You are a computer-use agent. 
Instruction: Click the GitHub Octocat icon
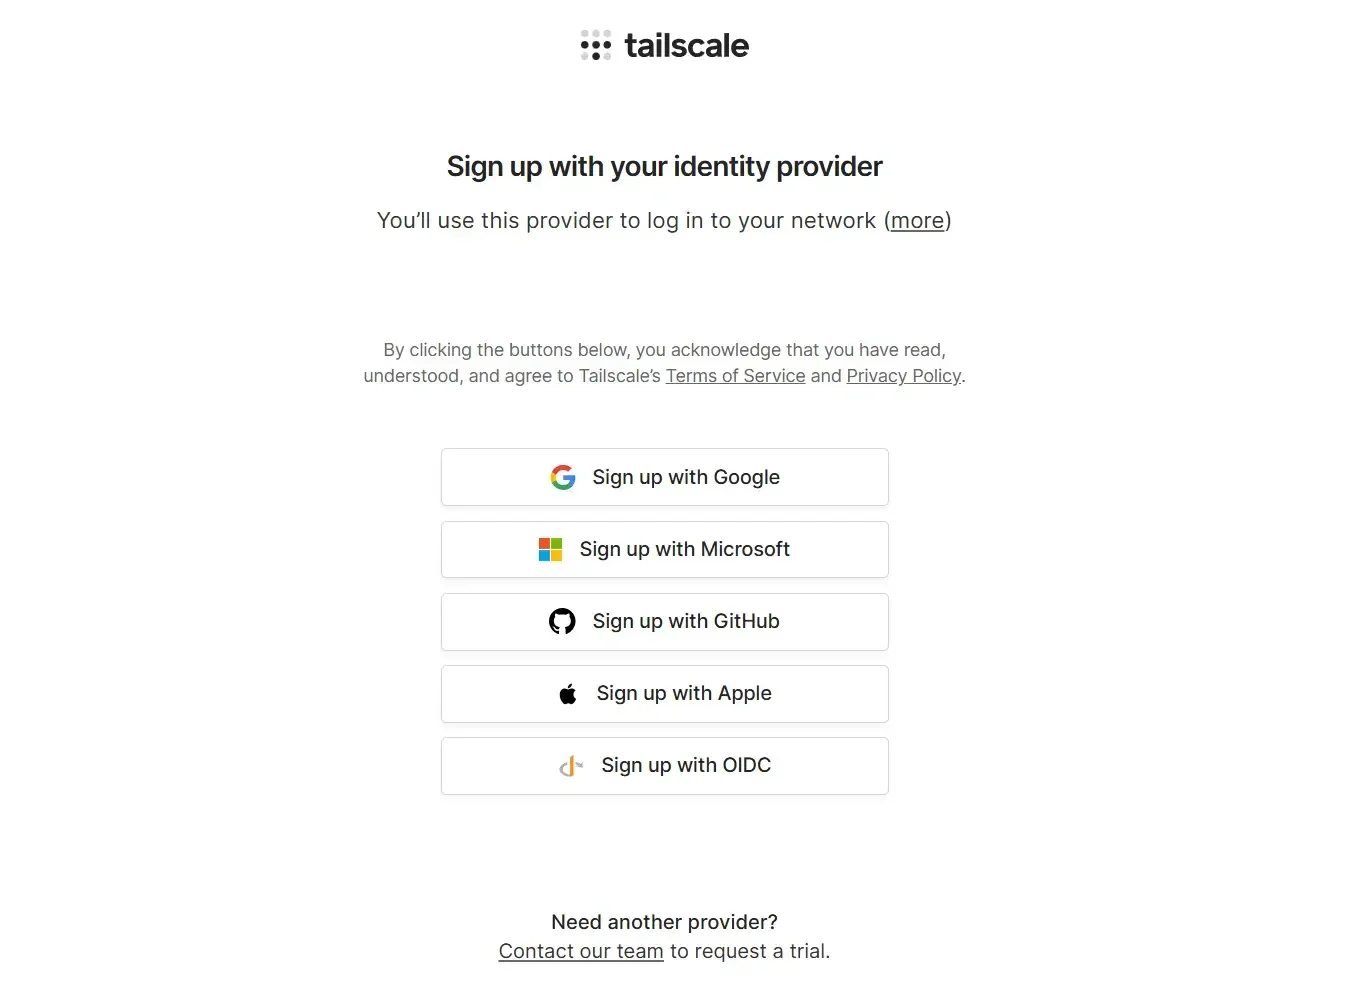(562, 622)
